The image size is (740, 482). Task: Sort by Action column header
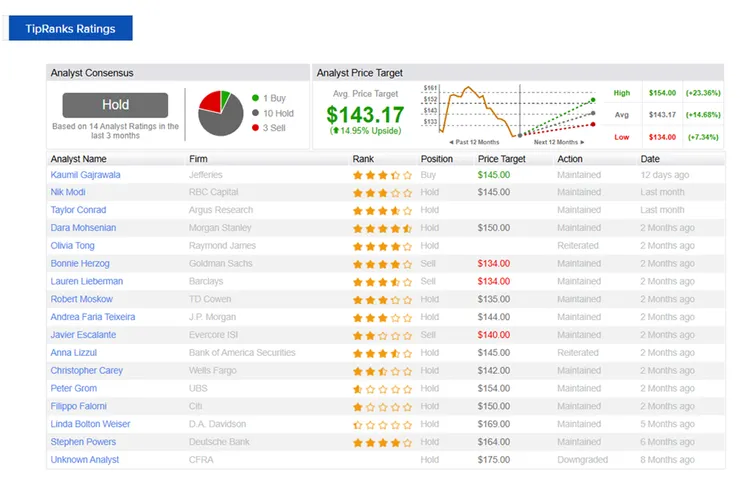pos(570,159)
